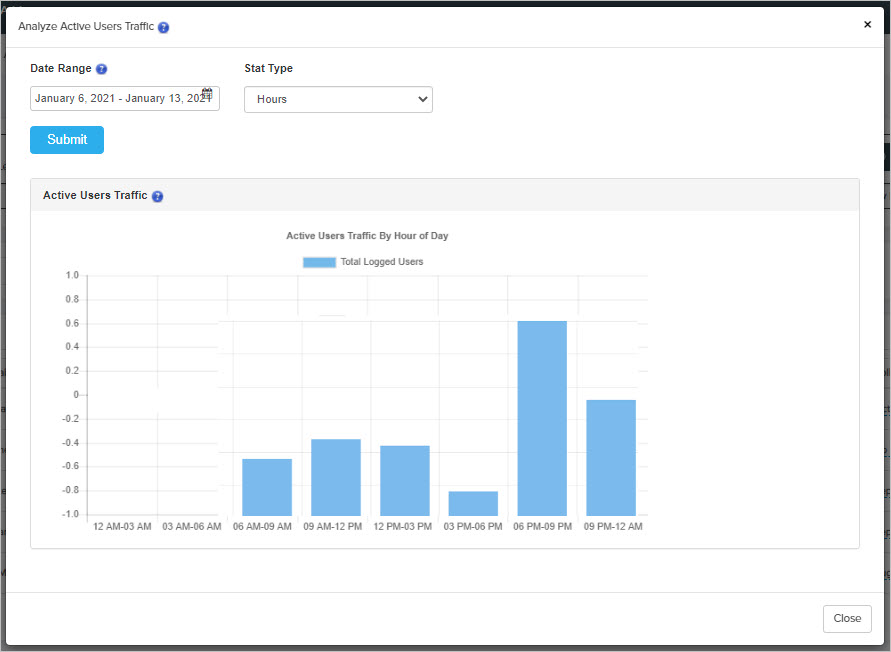Click the Date Range help icon
Viewport: 891px width, 652px height.
tap(102, 69)
